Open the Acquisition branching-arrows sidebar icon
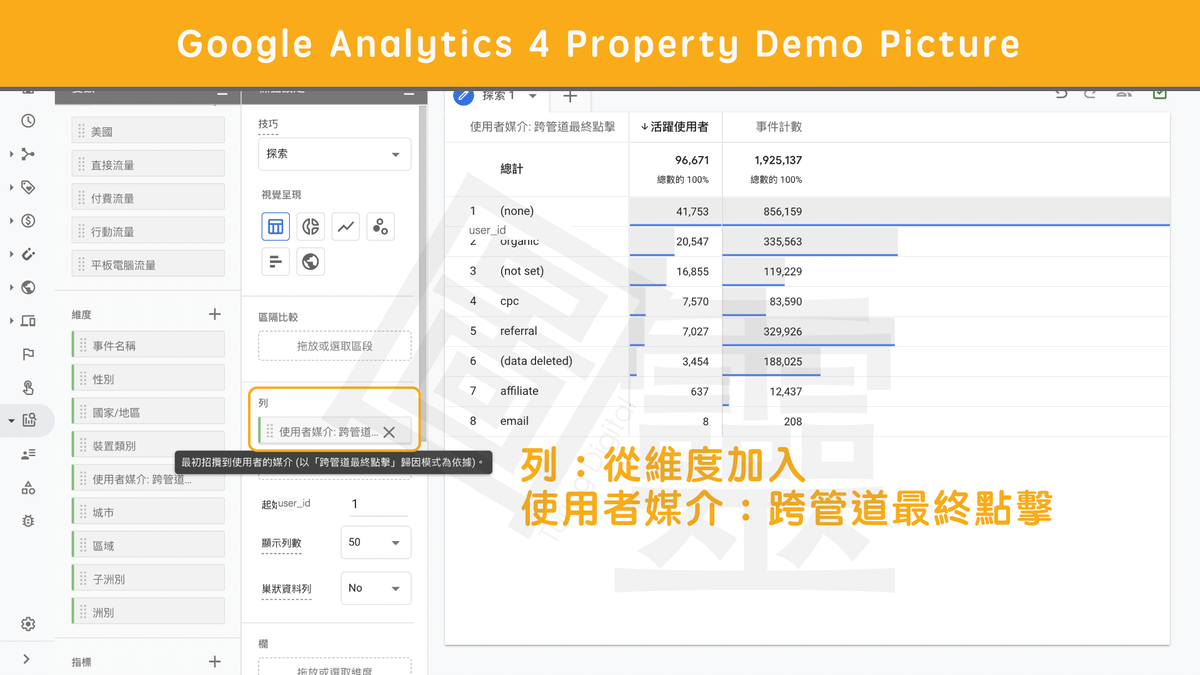The image size is (1200, 675). point(28,154)
